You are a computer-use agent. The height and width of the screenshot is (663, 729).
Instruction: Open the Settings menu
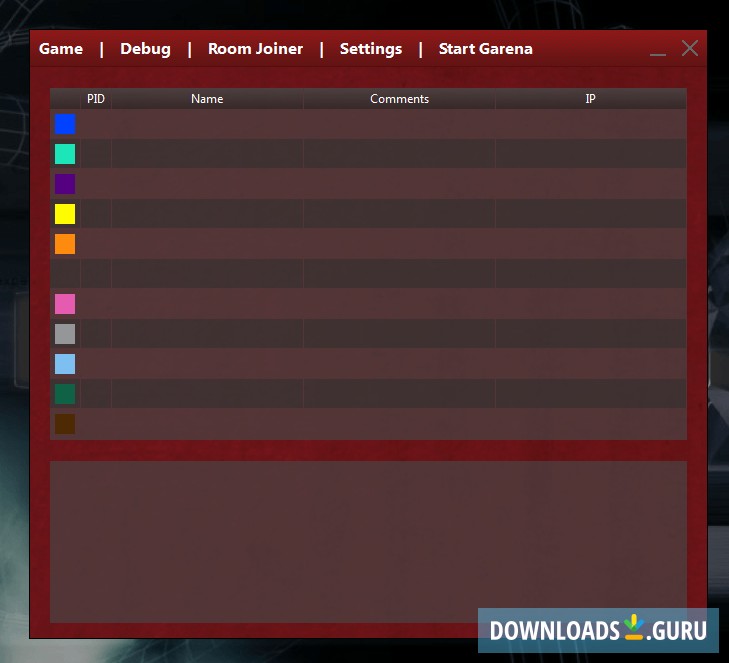coord(371,49)
